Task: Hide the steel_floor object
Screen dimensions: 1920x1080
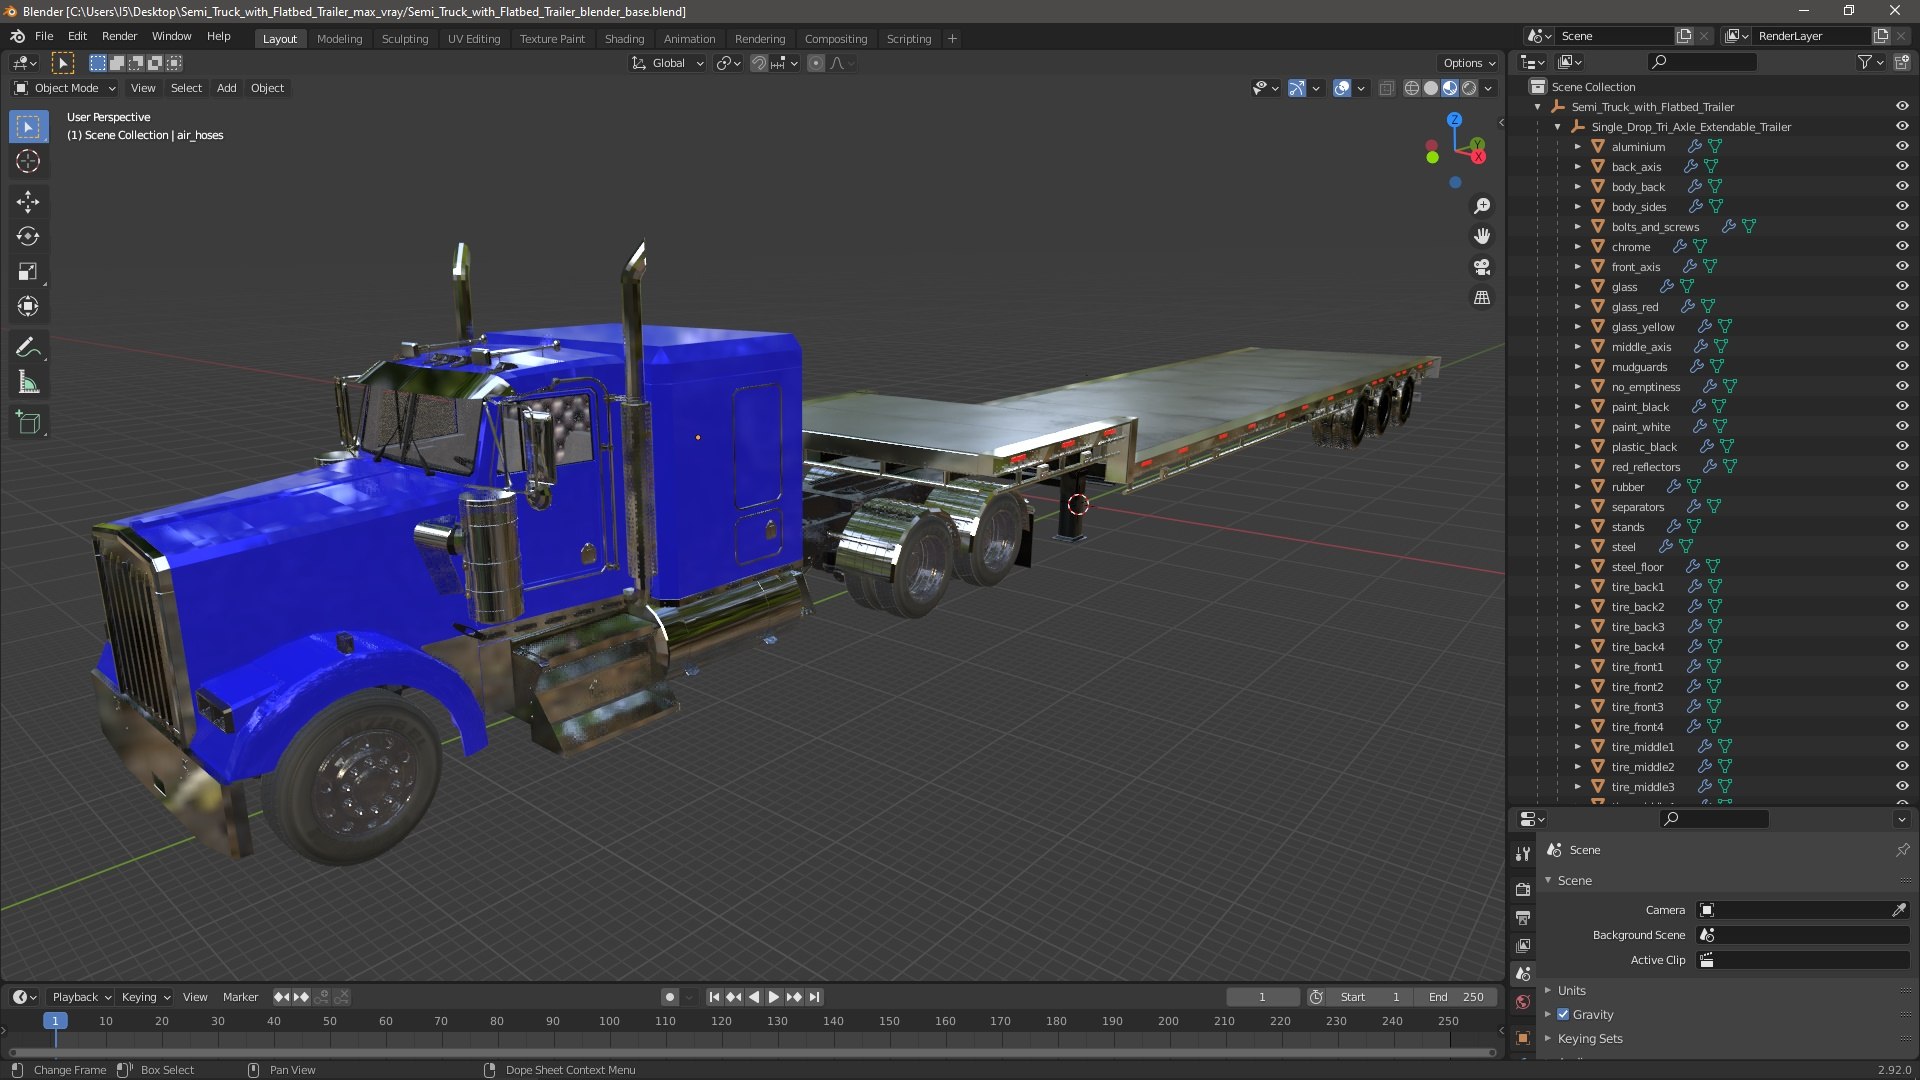Action: click(x=1902, y=567)
